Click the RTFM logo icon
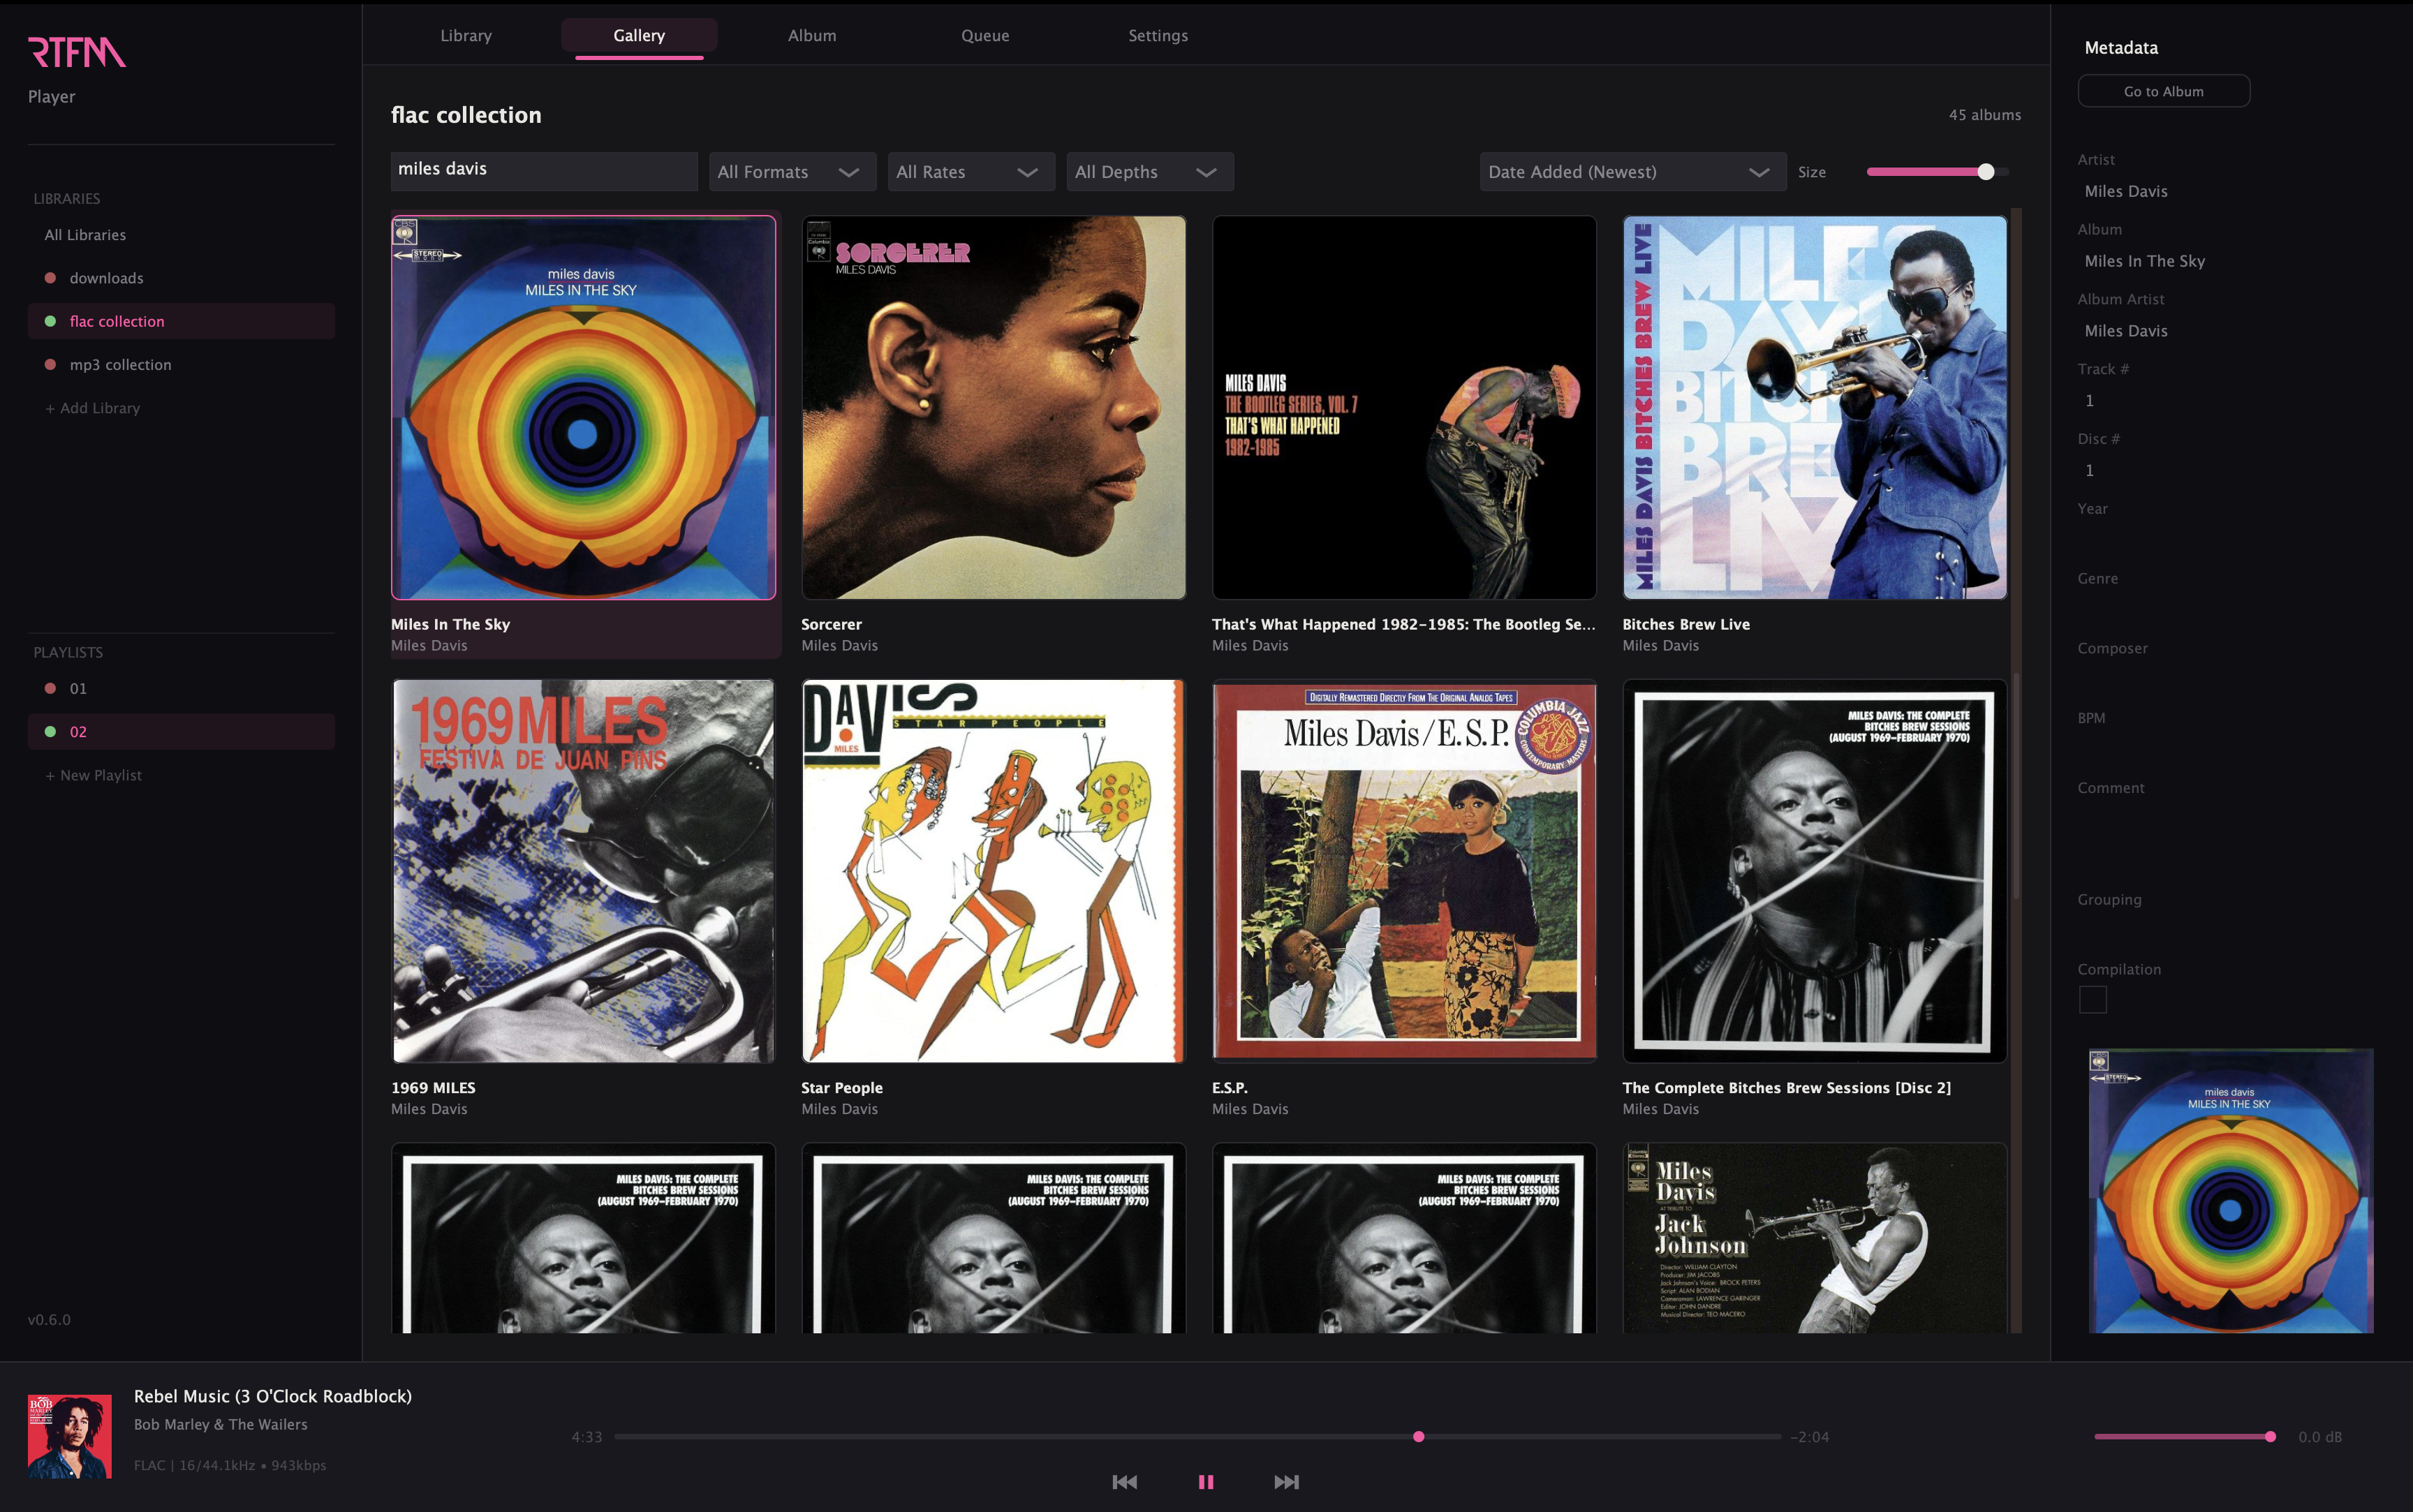This screenshot has height=1512, width=2413. click(x=77, y=52)
